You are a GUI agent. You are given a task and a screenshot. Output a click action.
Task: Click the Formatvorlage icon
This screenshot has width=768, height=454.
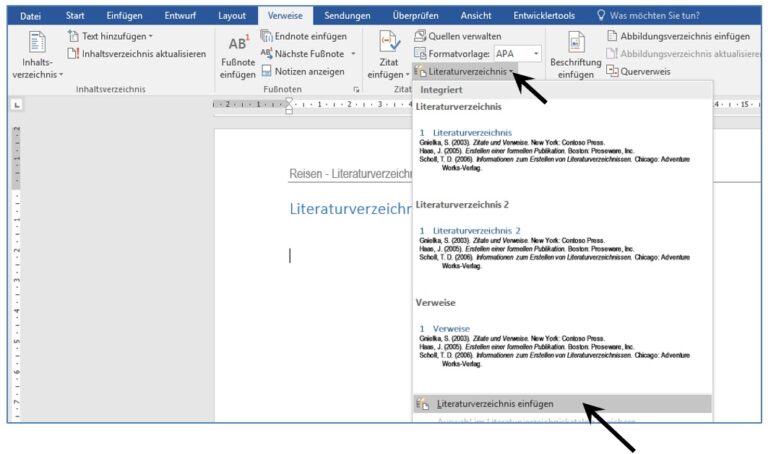[420, 54]
